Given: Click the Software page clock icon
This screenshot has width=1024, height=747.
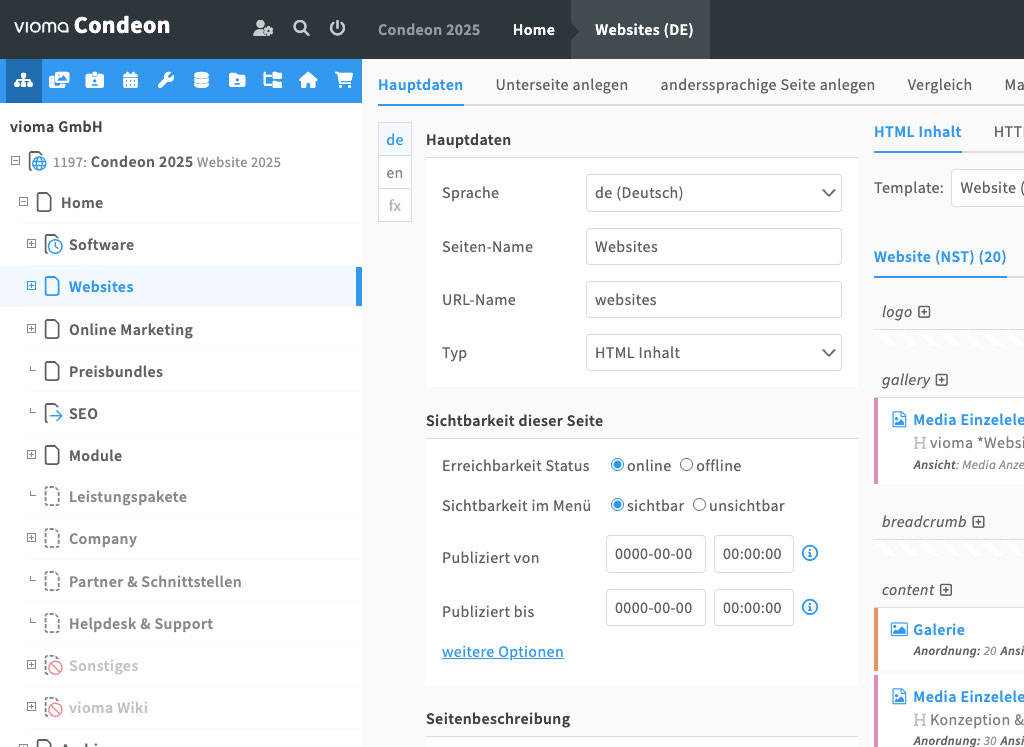Looking at the screenshot, I should pyautogui.click(x=54, y=245).
